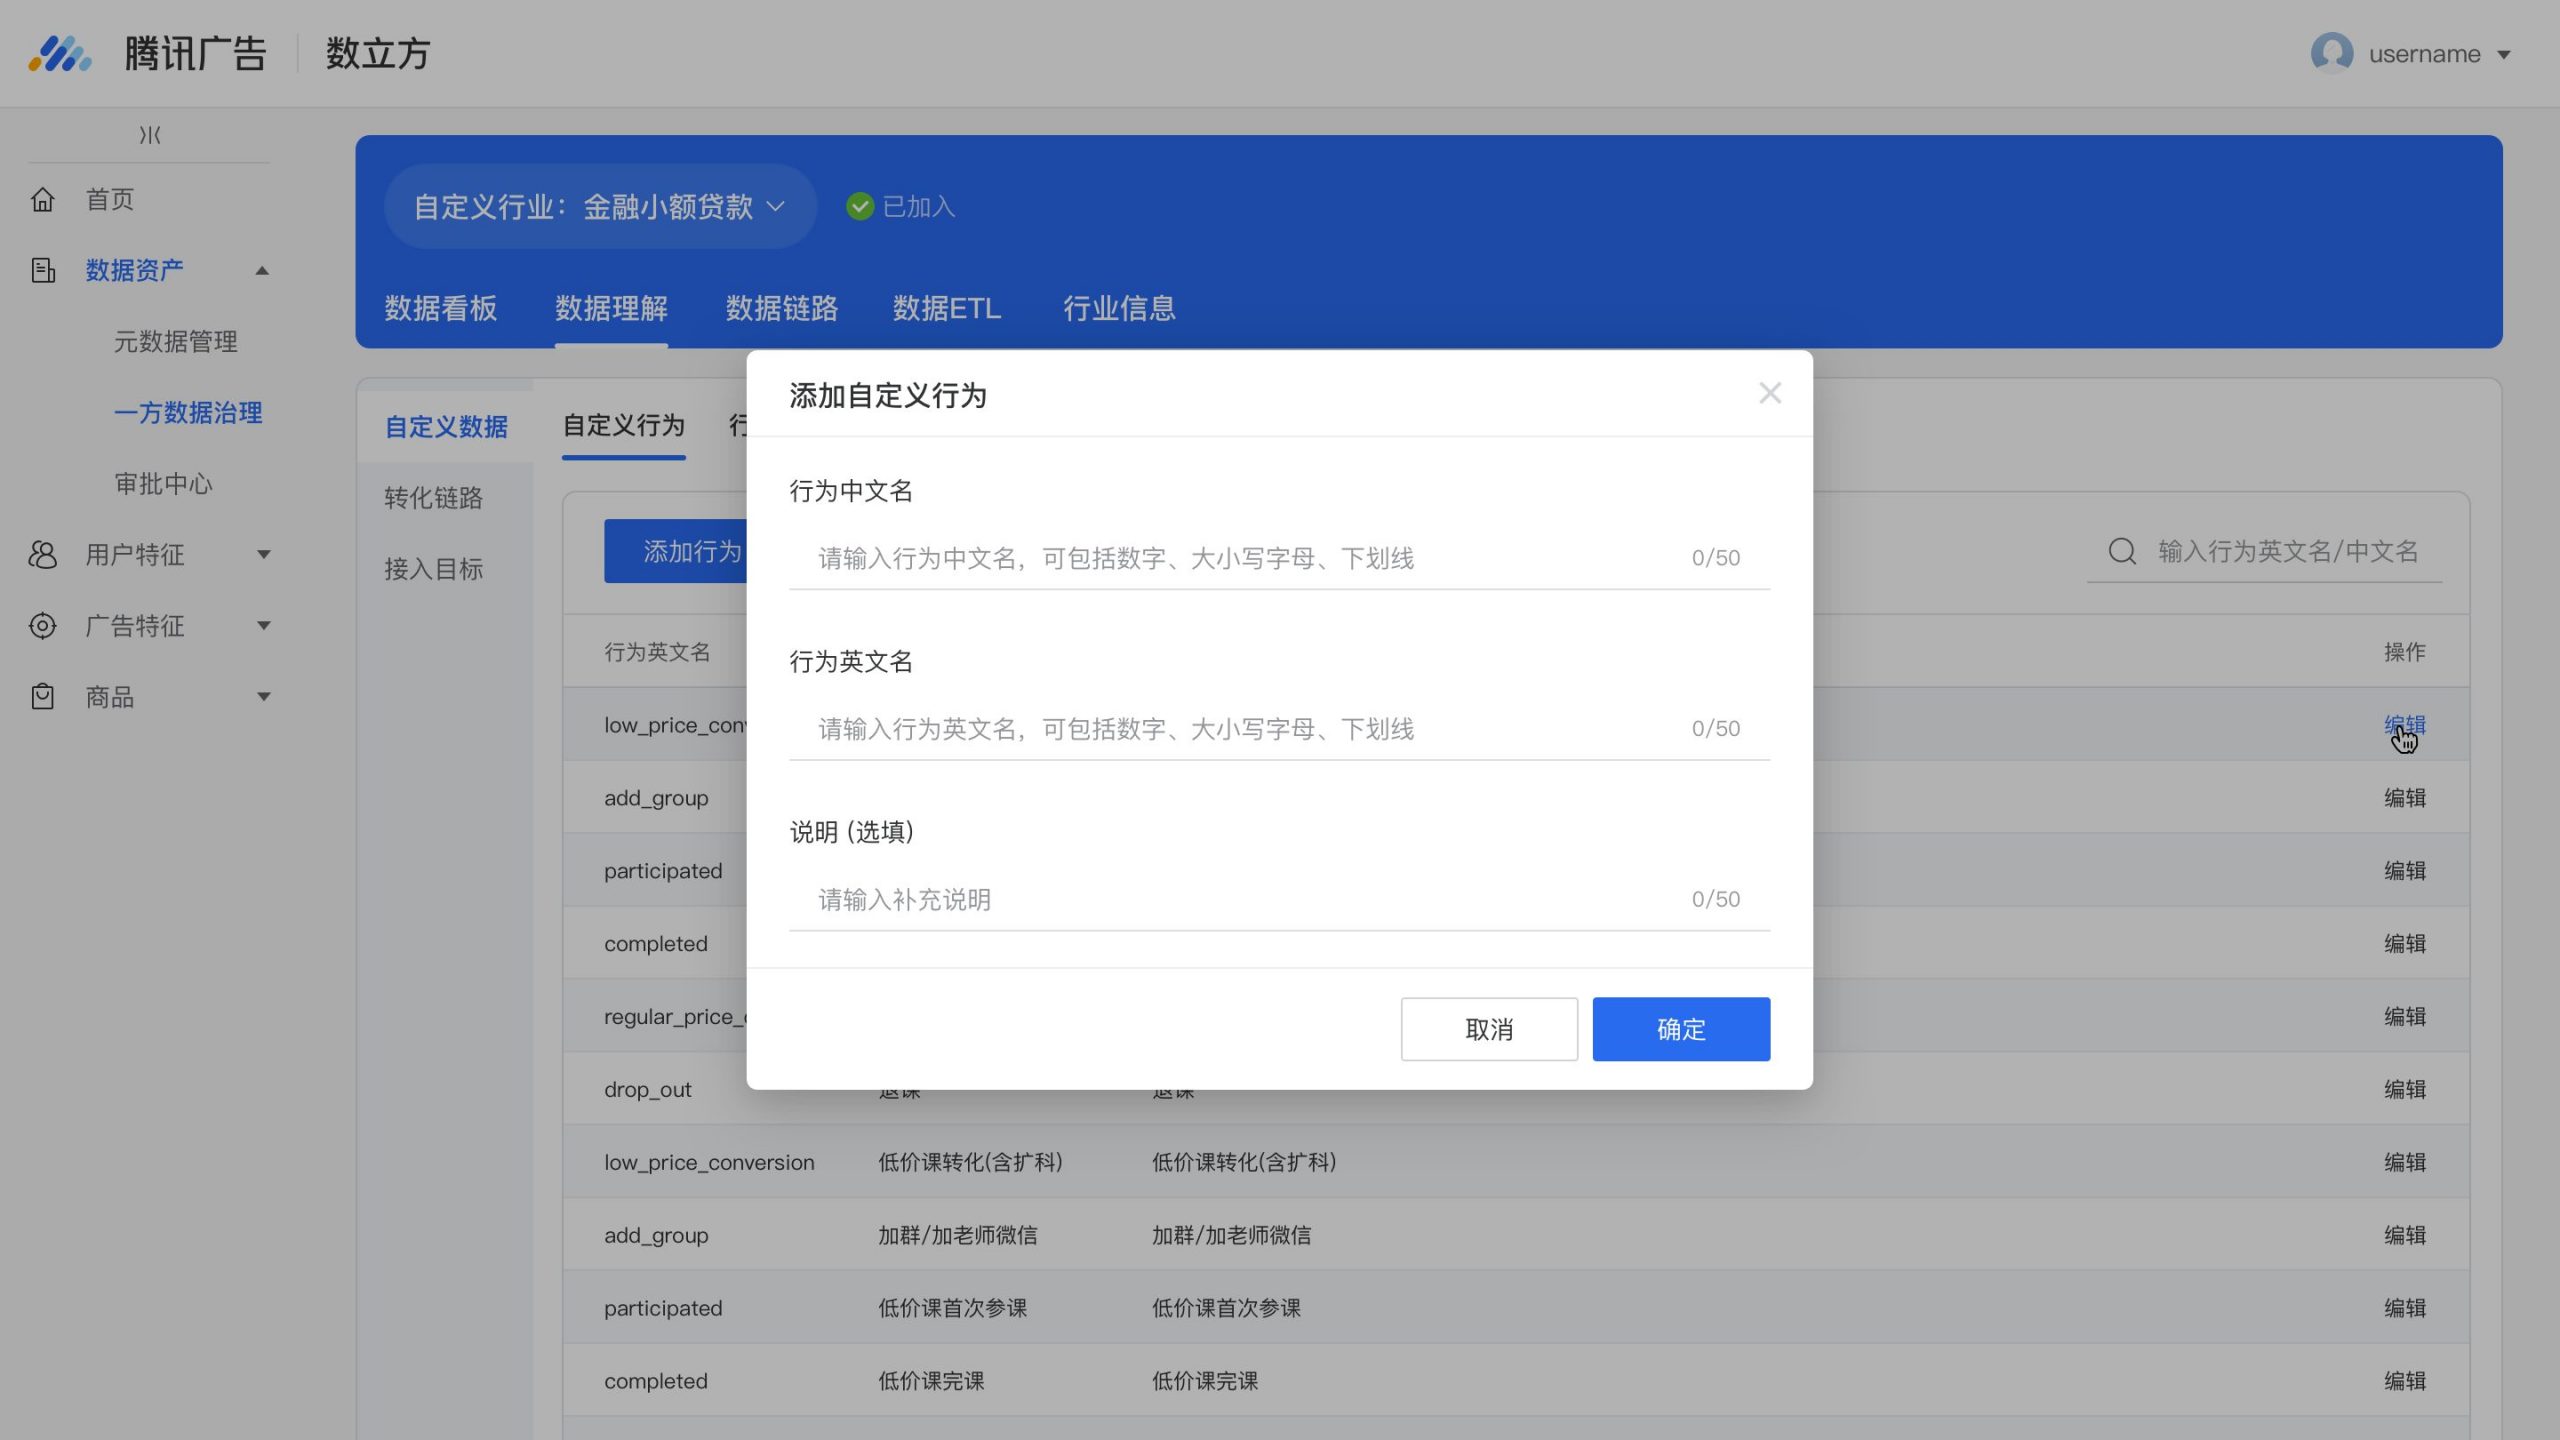
Task: Click the 添加行为 button
Action: [x=676, y=551]
